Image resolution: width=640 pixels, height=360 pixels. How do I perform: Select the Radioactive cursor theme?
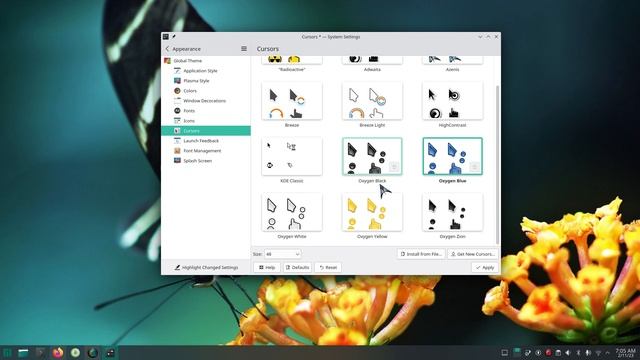click(x=292, y=60)
